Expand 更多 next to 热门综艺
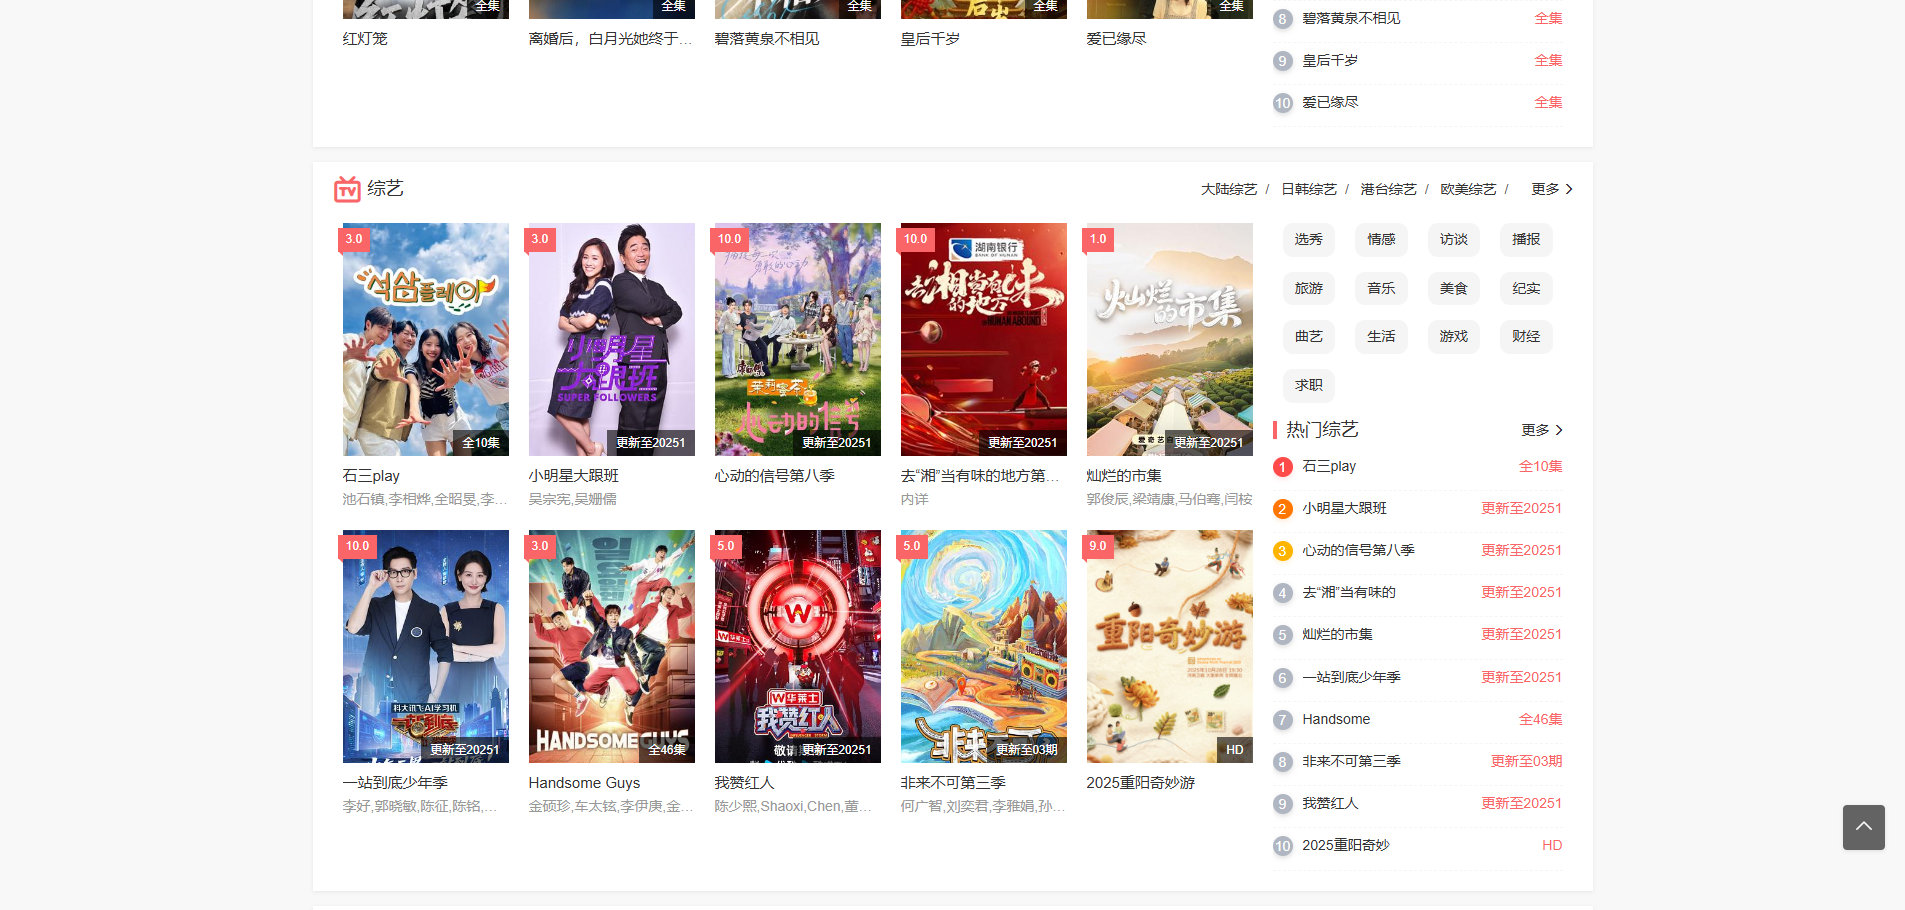This screenshot has width=1905, height=910. [1541, 430]
